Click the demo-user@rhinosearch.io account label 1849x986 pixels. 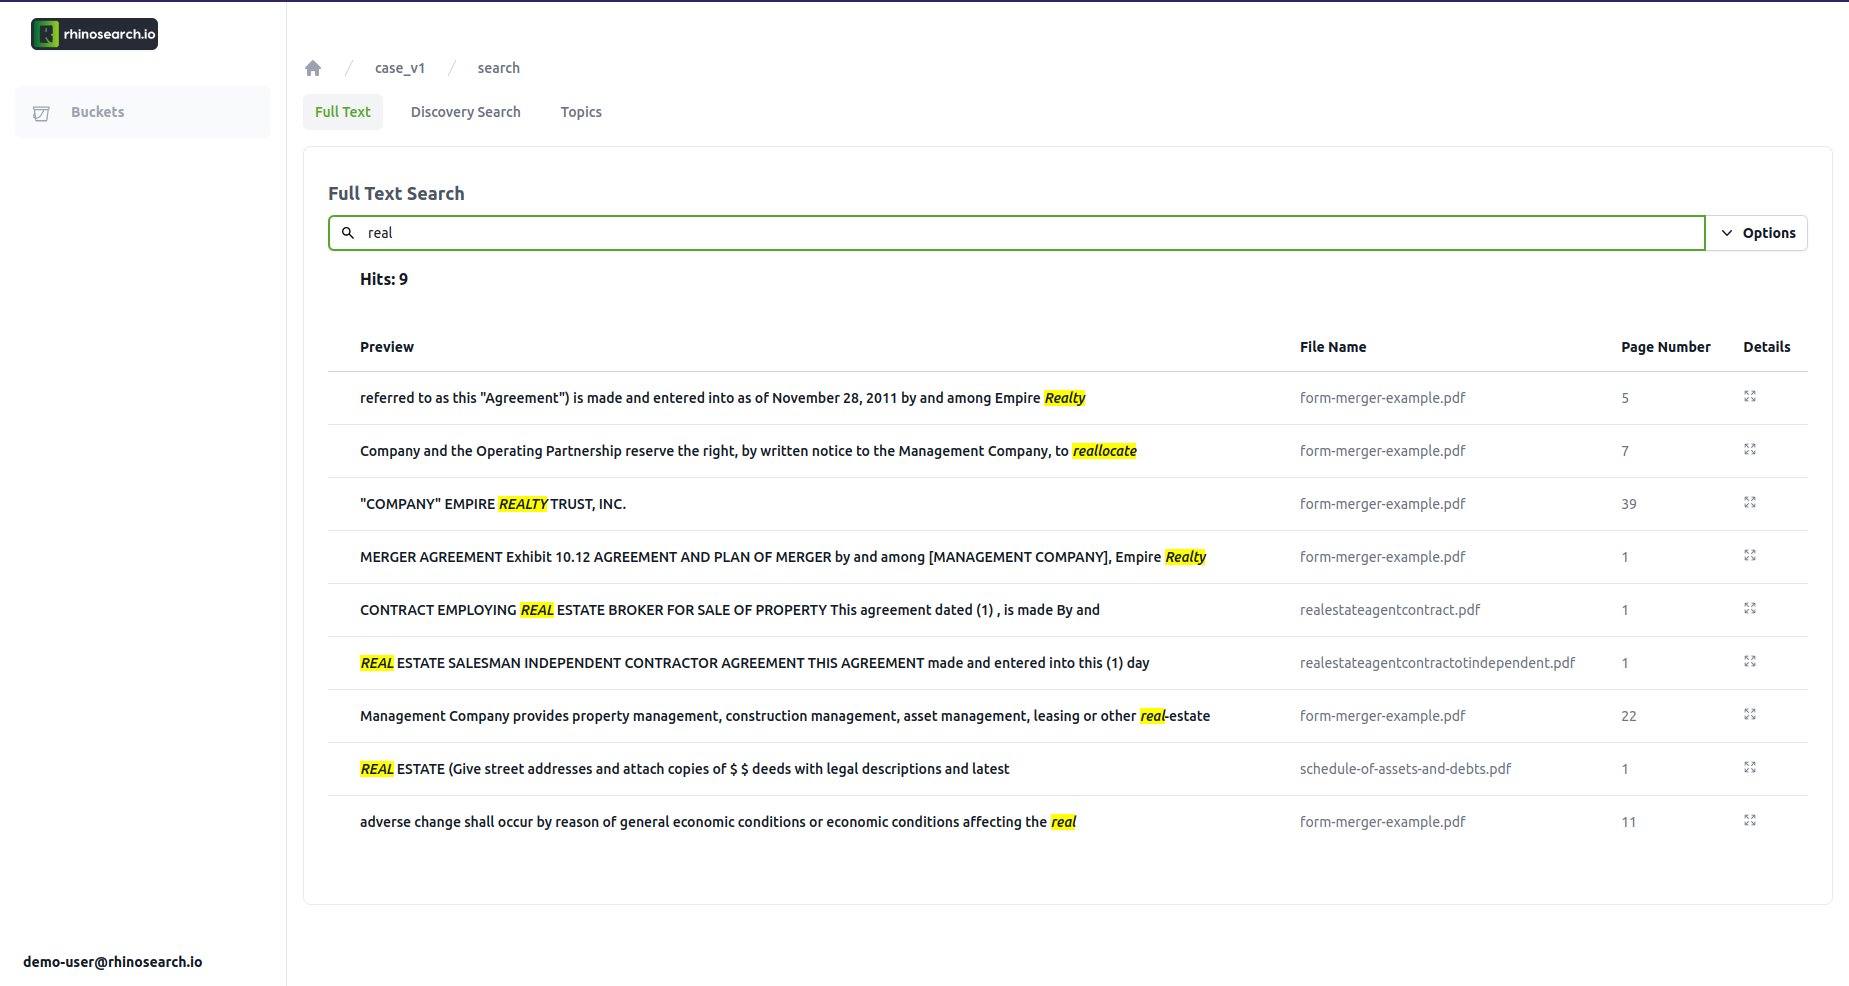point(113,962)
